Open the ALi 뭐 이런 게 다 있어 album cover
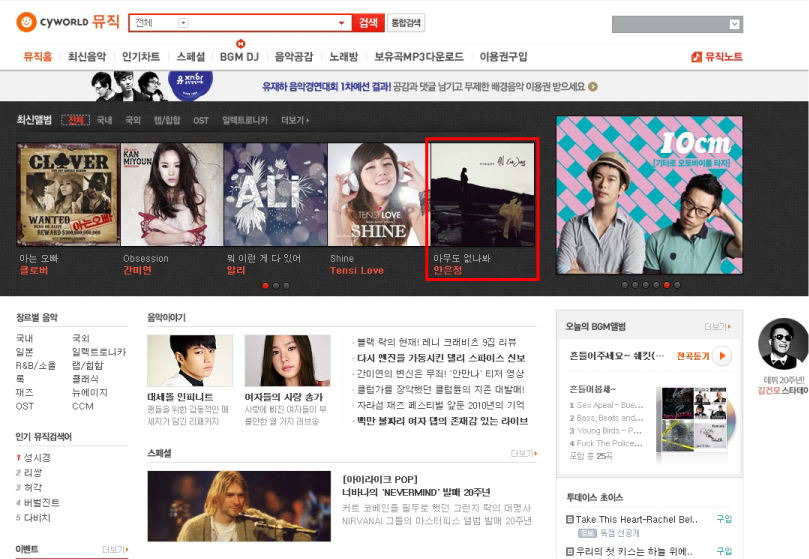Screen dimensions: 809x559 276,195
